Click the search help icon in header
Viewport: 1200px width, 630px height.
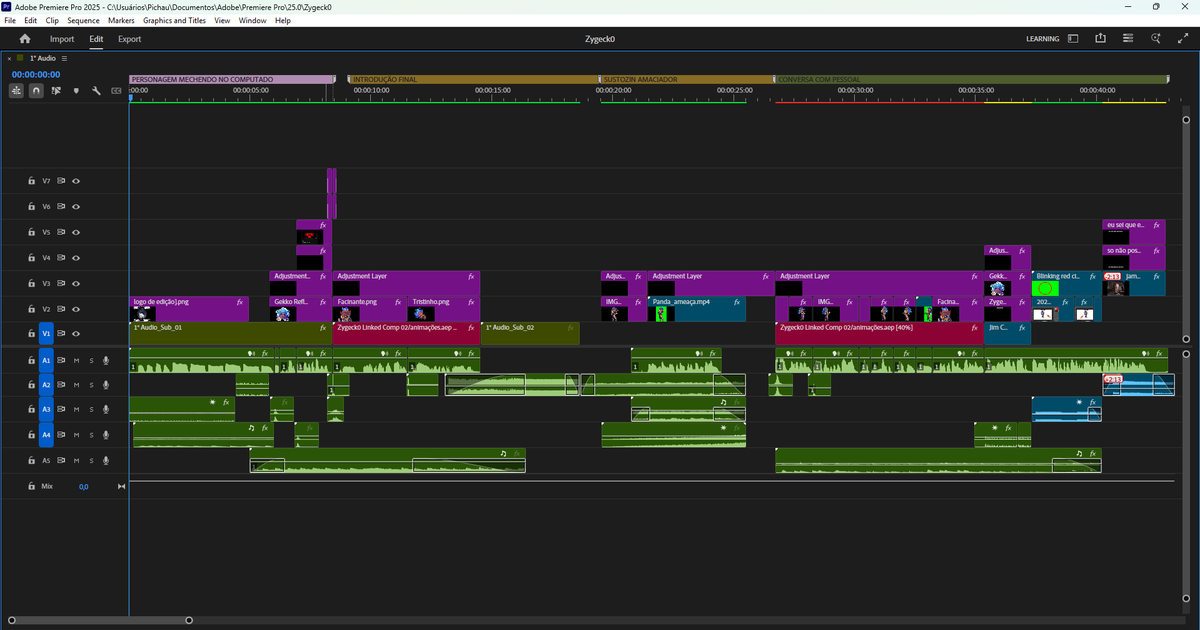pyautogui.click(x=1156, y=39)
